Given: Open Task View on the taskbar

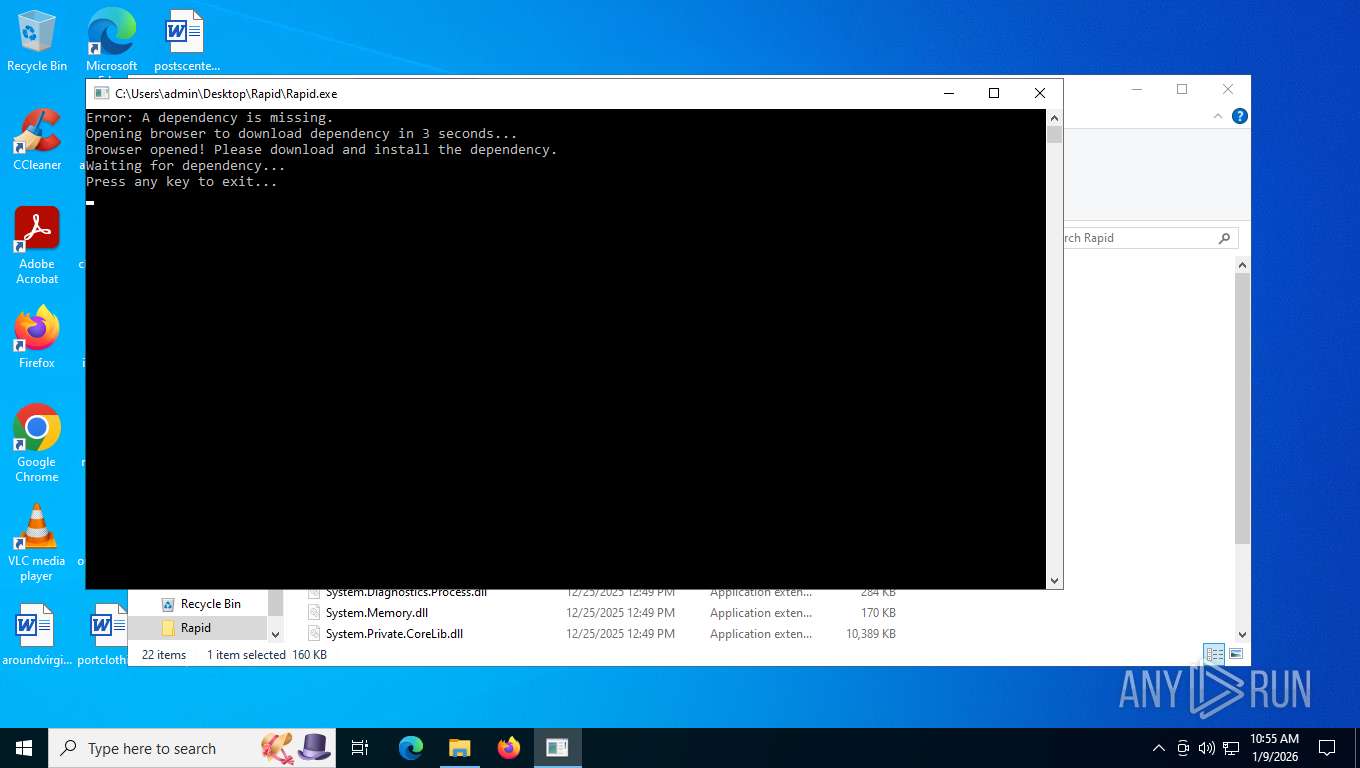Looking at the screenshot, I should click(x=360, y=748).
